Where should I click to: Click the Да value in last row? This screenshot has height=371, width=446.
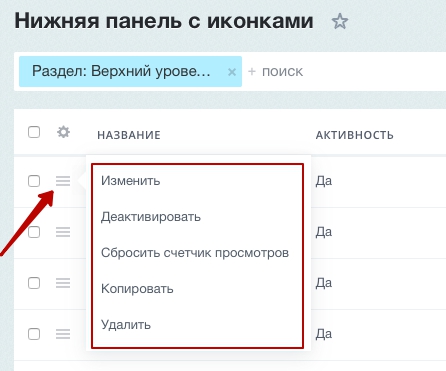[x=324, y=334]
